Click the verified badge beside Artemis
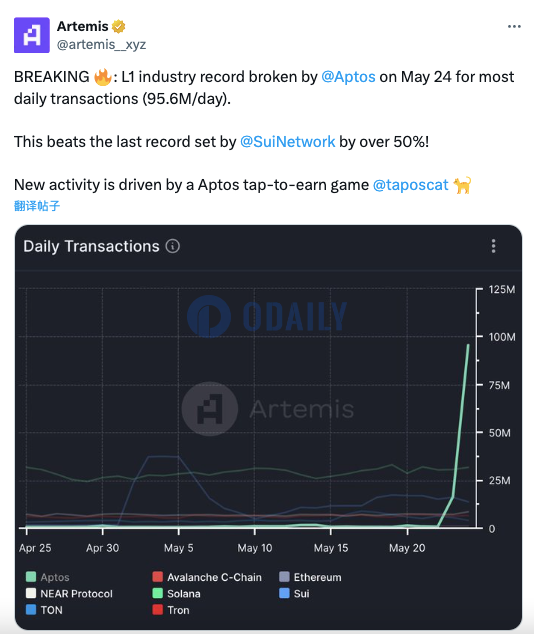Screen dimensions: 534x634 click(x=118, y=27)
